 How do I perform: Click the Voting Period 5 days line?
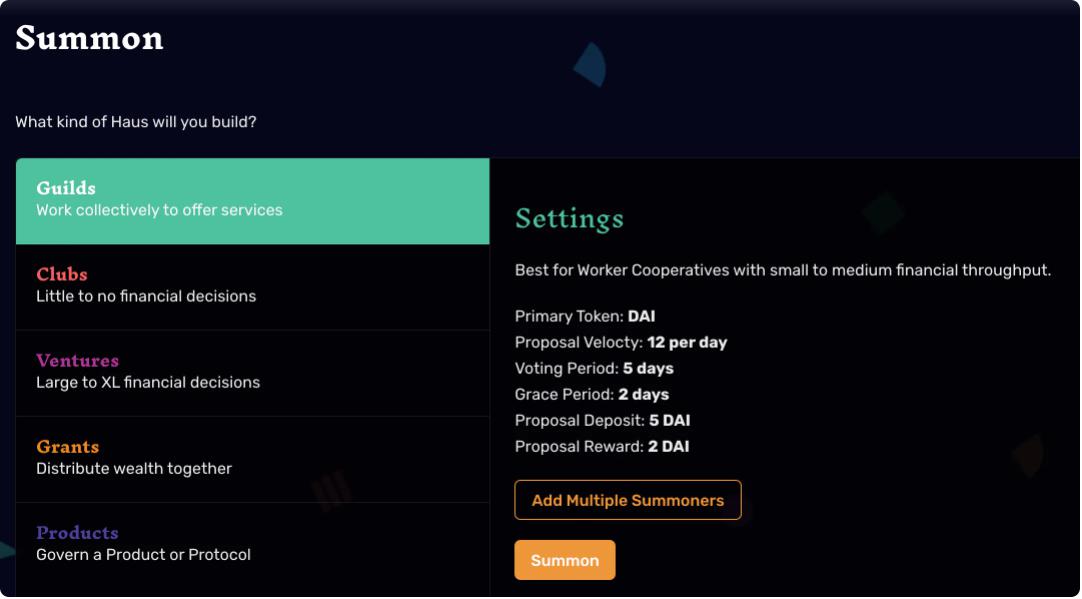click(594, 369)
